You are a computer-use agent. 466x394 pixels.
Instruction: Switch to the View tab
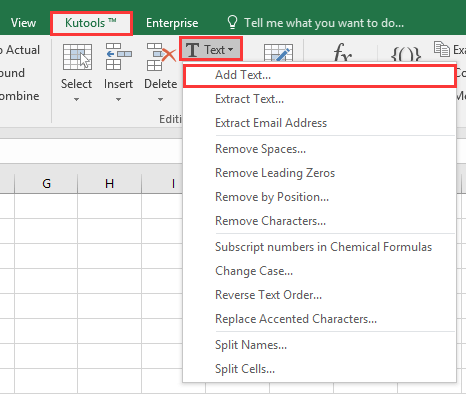coord(23,23)
